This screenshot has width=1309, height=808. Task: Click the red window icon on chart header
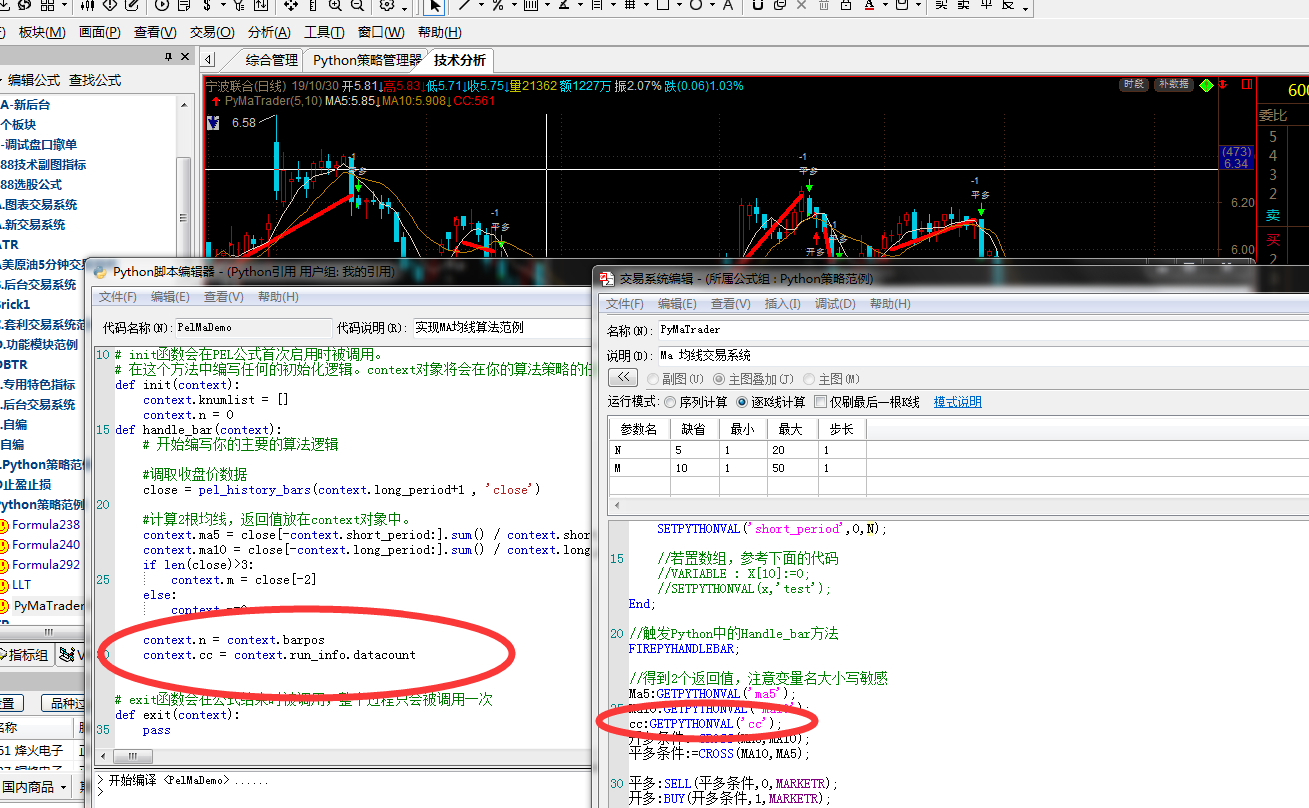[x=1249, y=85]
